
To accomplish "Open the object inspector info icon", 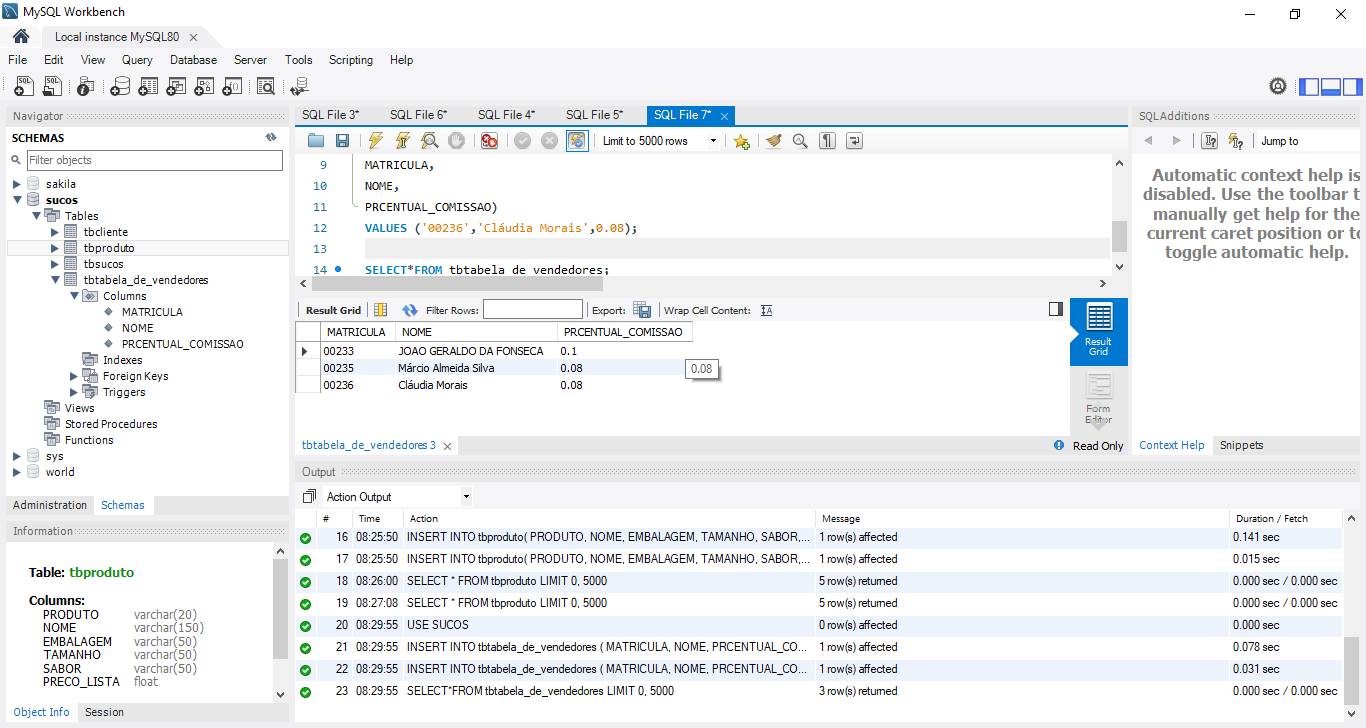I will 86,87.
